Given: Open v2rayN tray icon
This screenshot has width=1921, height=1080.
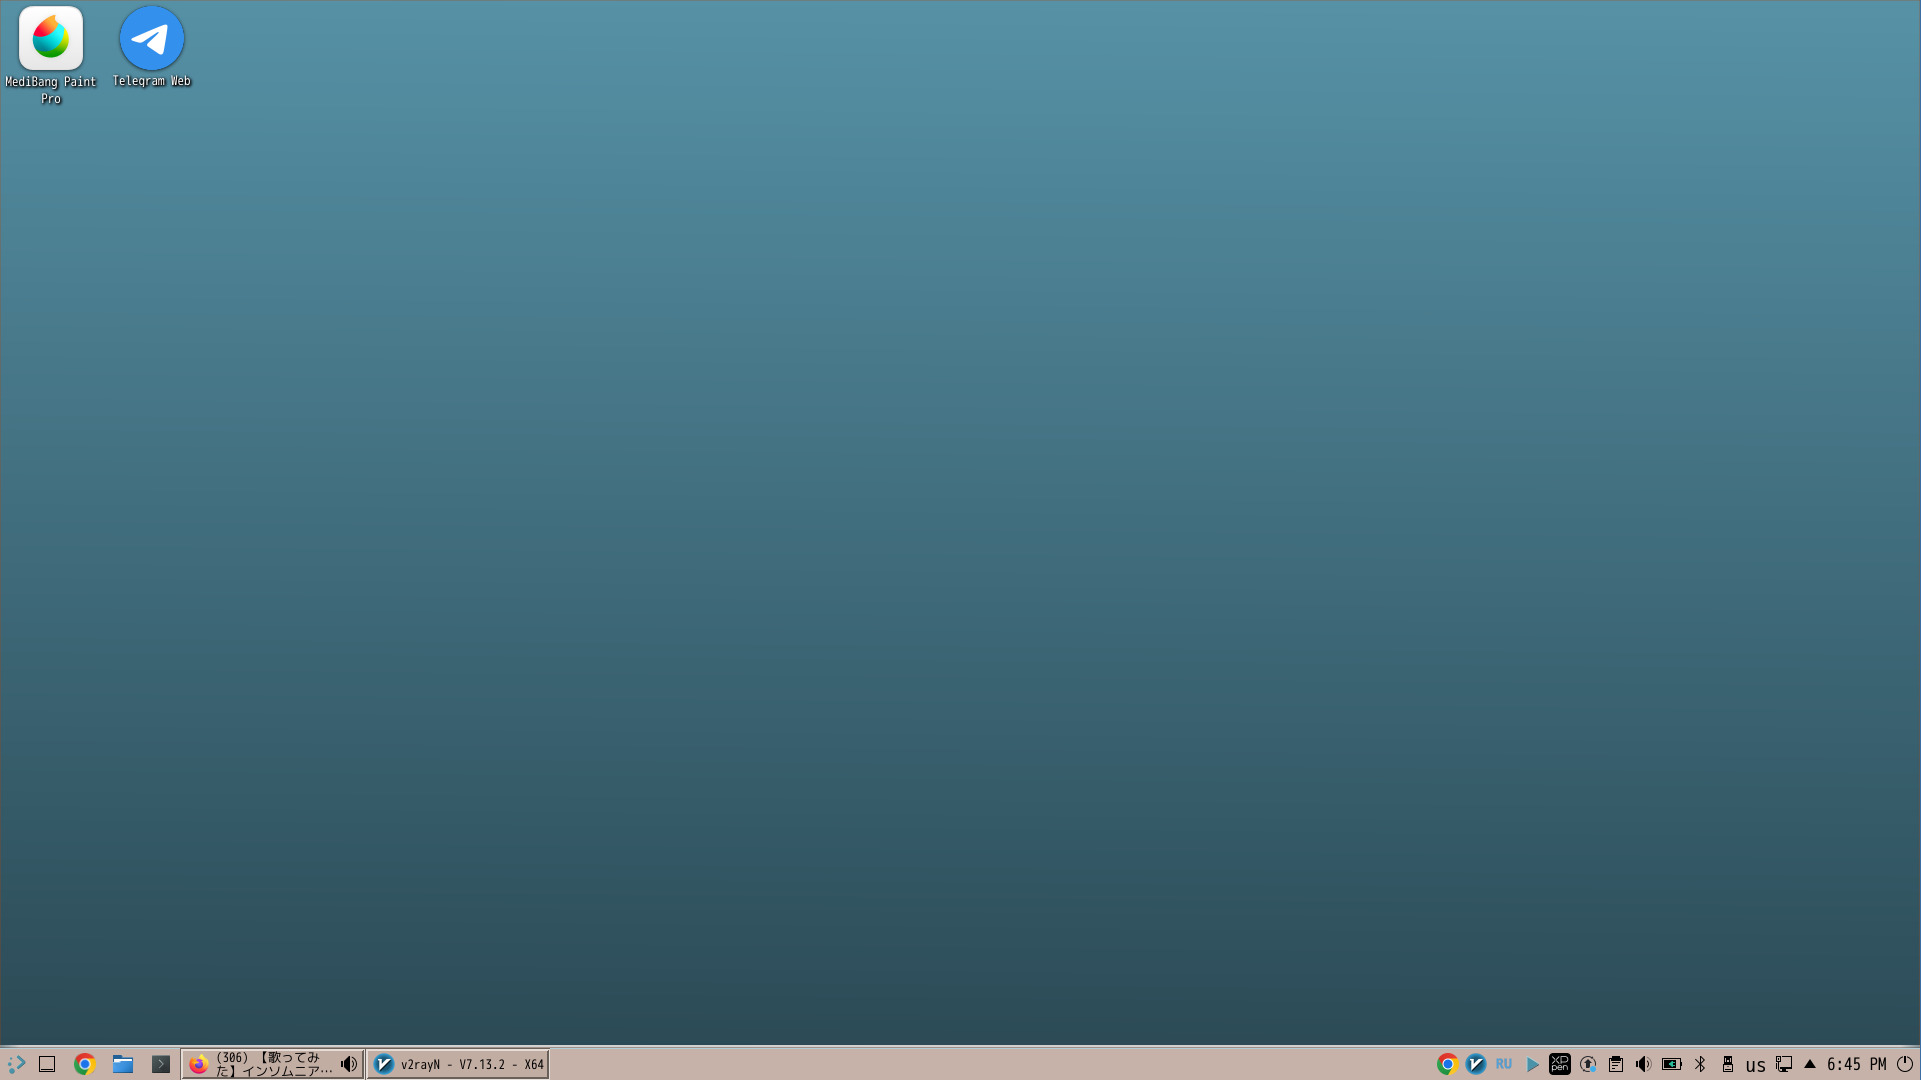Looking at the screenshot, I should pos(1476,1064).
